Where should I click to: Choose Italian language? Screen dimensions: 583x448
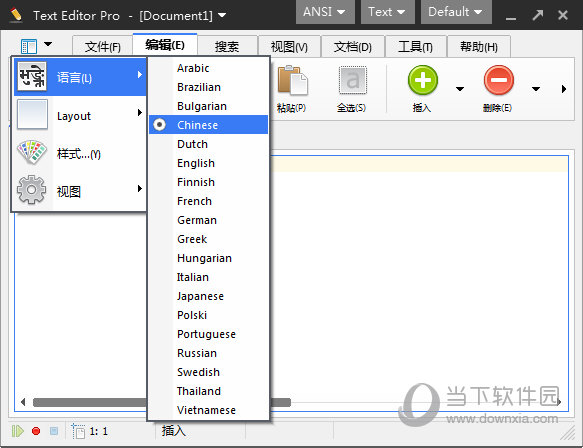point(208,277)
